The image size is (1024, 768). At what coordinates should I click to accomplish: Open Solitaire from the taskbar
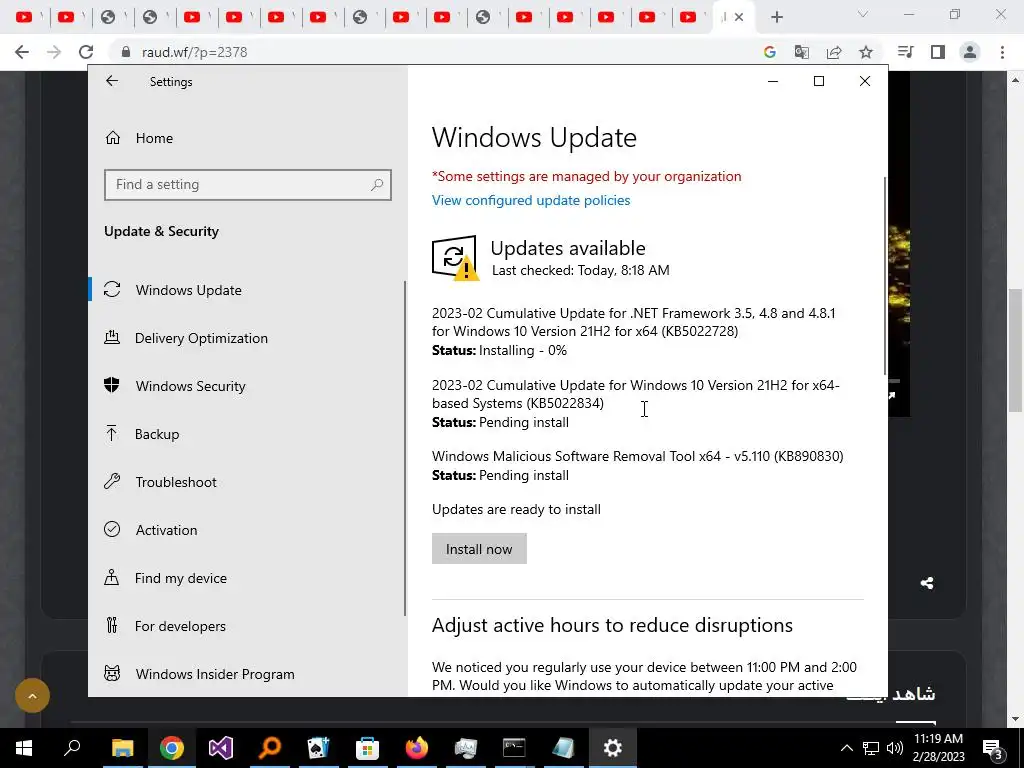click(318, 748)
